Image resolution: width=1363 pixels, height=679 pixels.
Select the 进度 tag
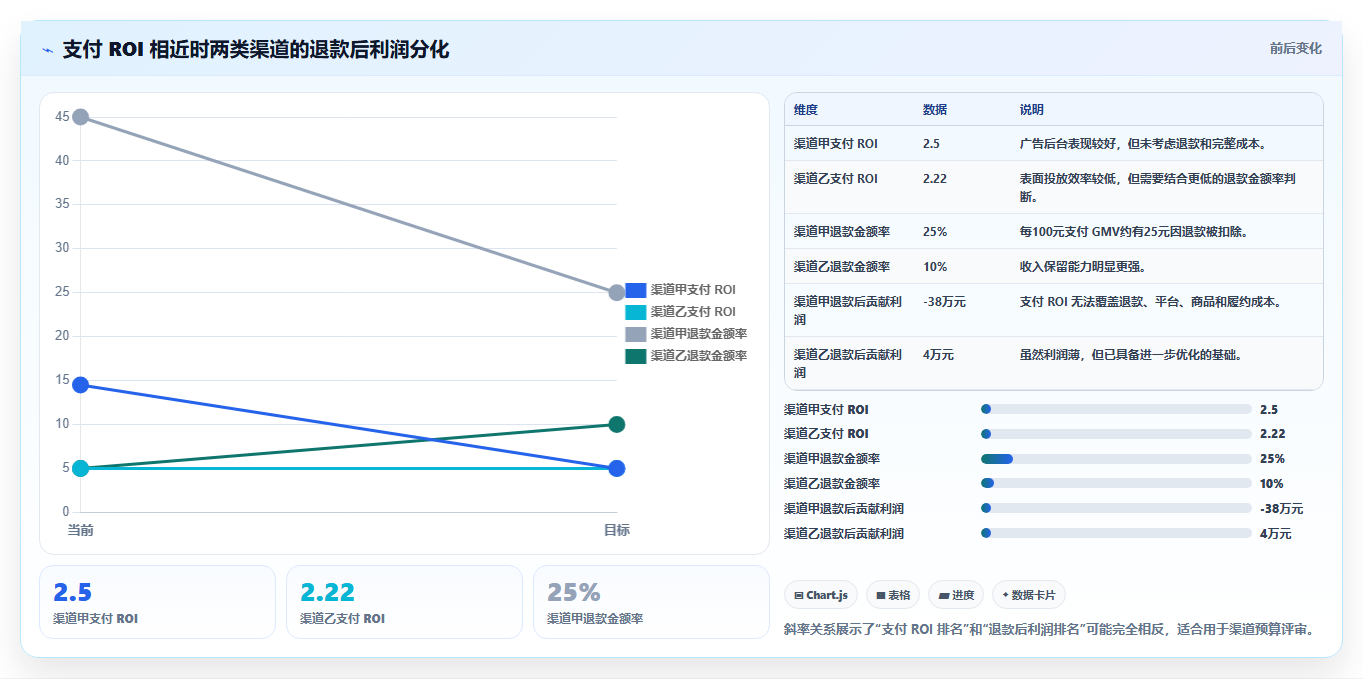pos(956,595)
